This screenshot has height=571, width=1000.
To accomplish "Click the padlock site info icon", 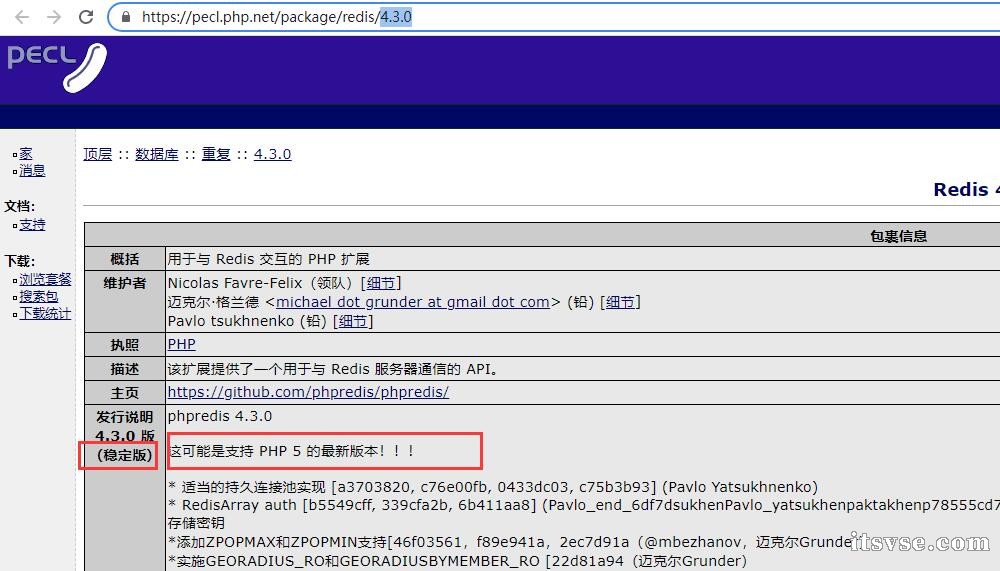I will click(126, 17).
